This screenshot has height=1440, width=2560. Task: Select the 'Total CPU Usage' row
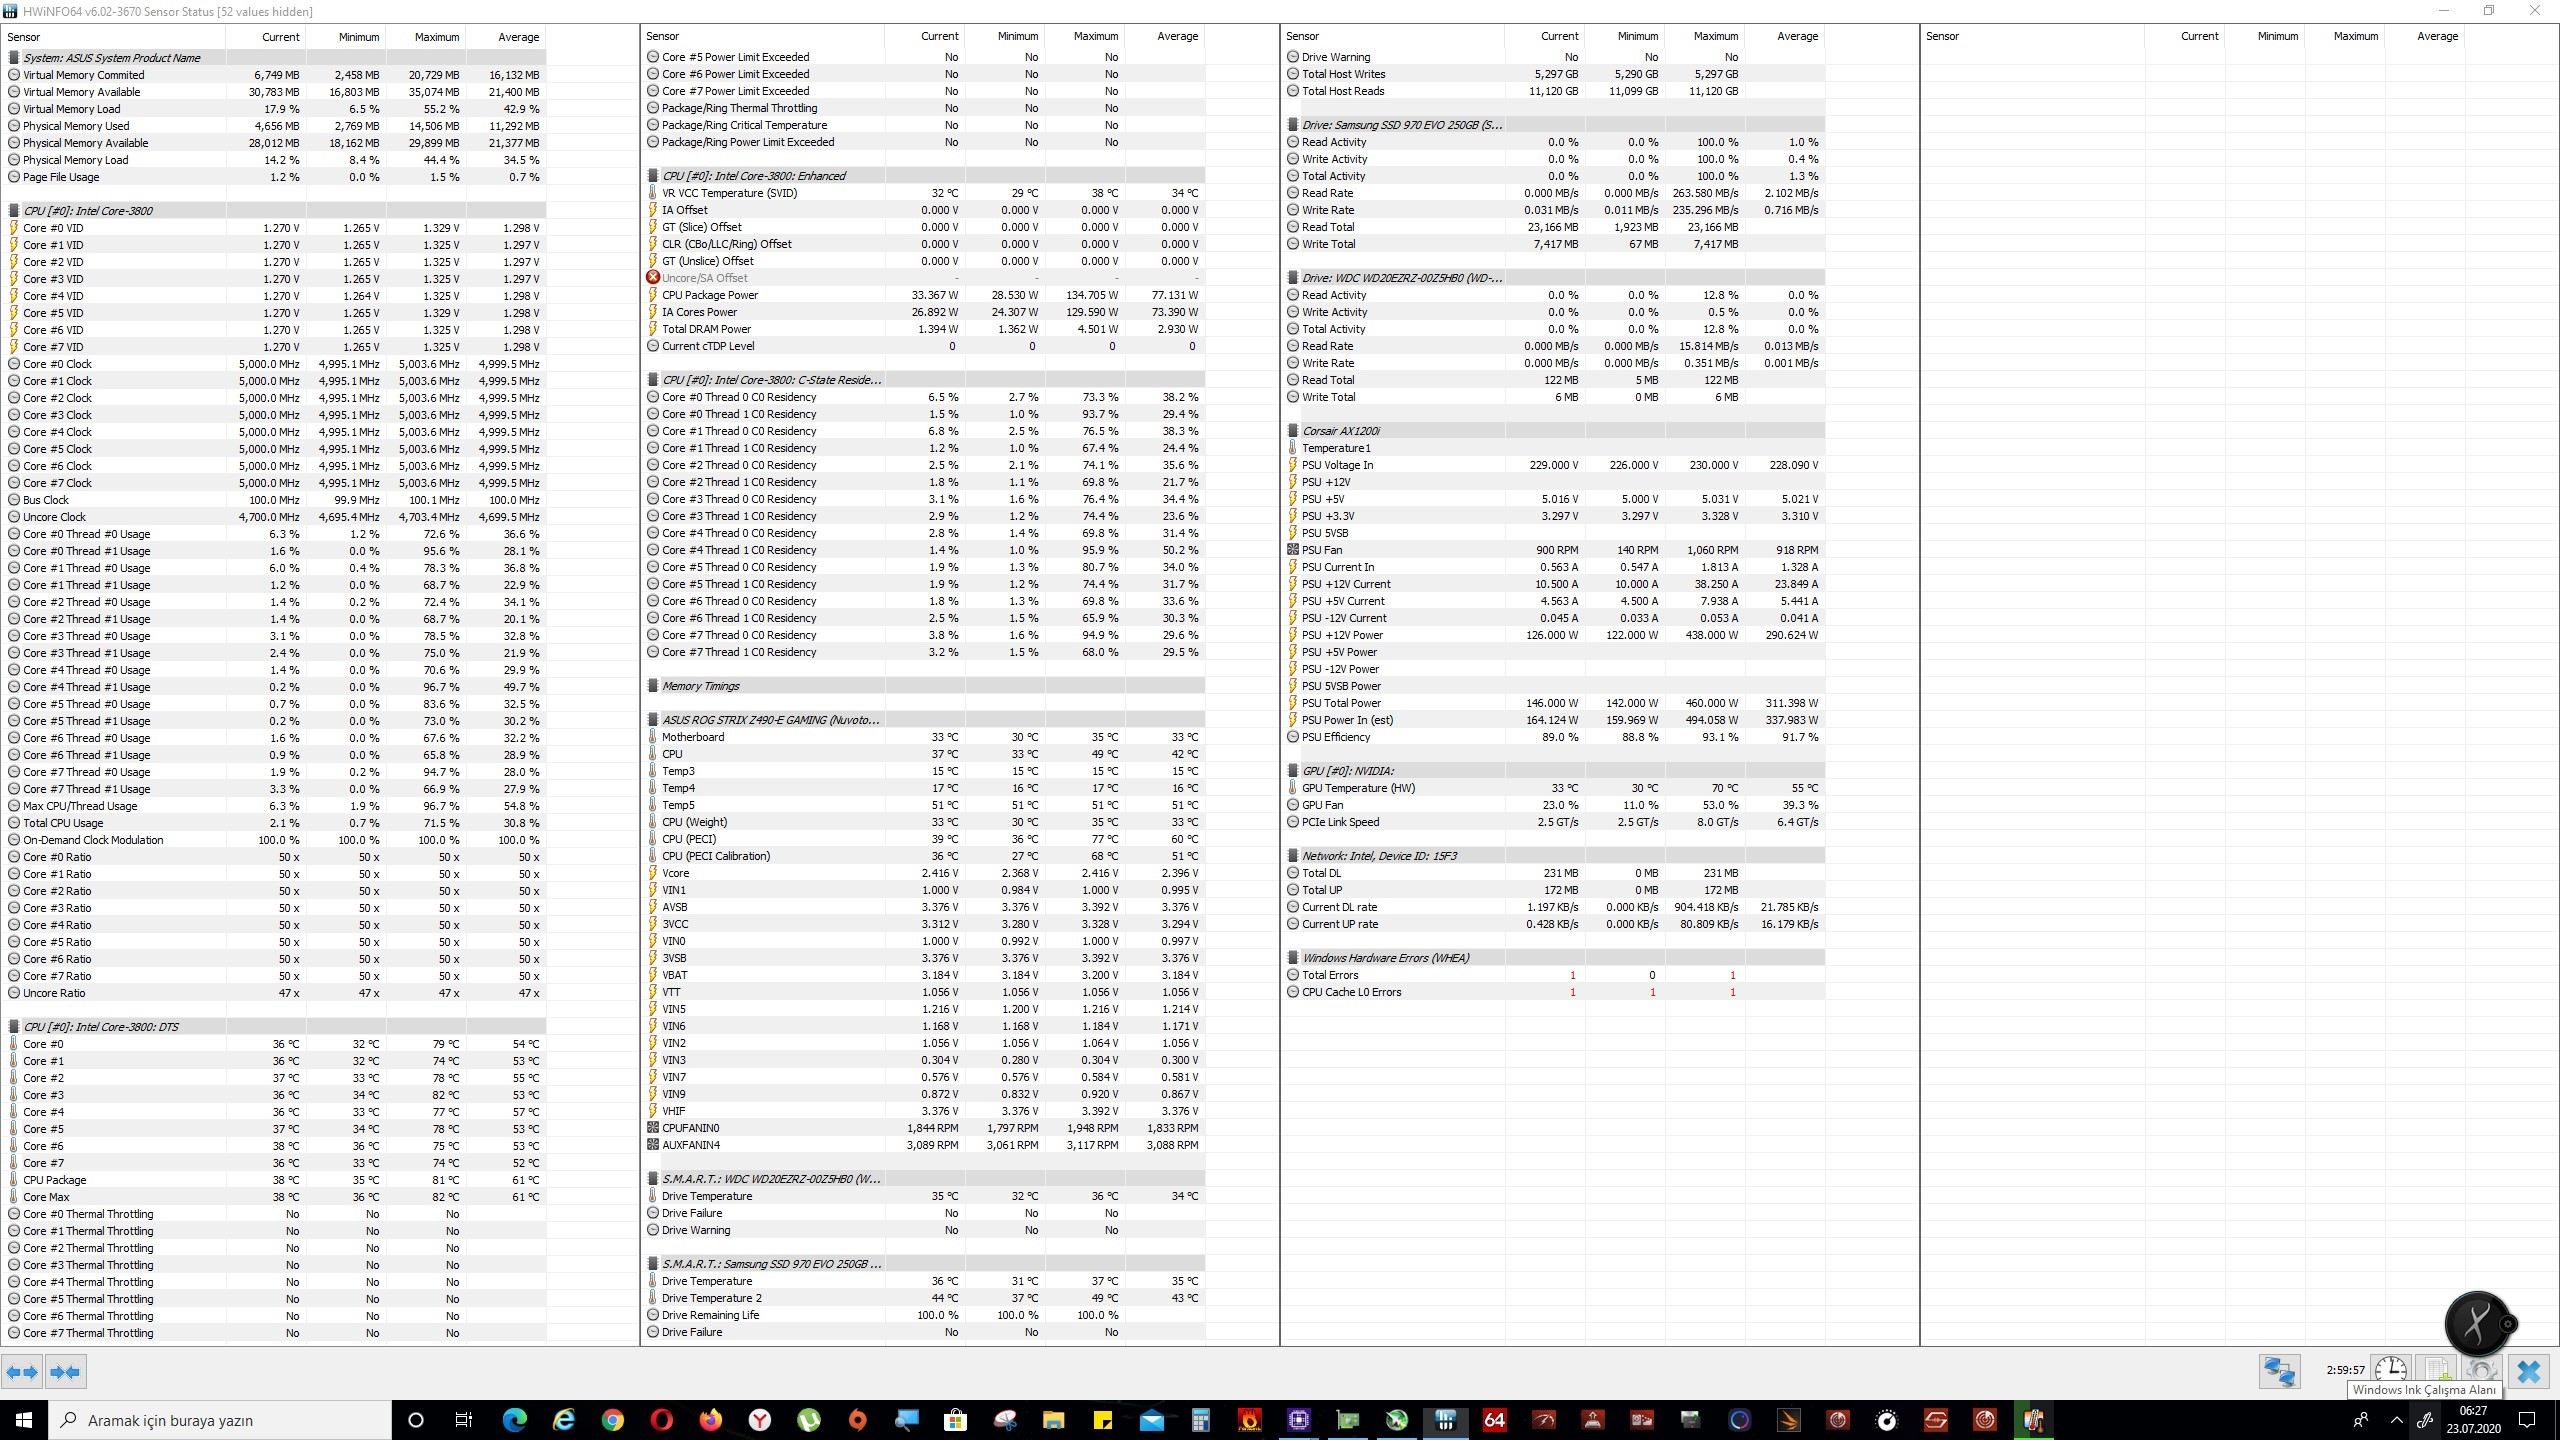(x=275, y=823)
